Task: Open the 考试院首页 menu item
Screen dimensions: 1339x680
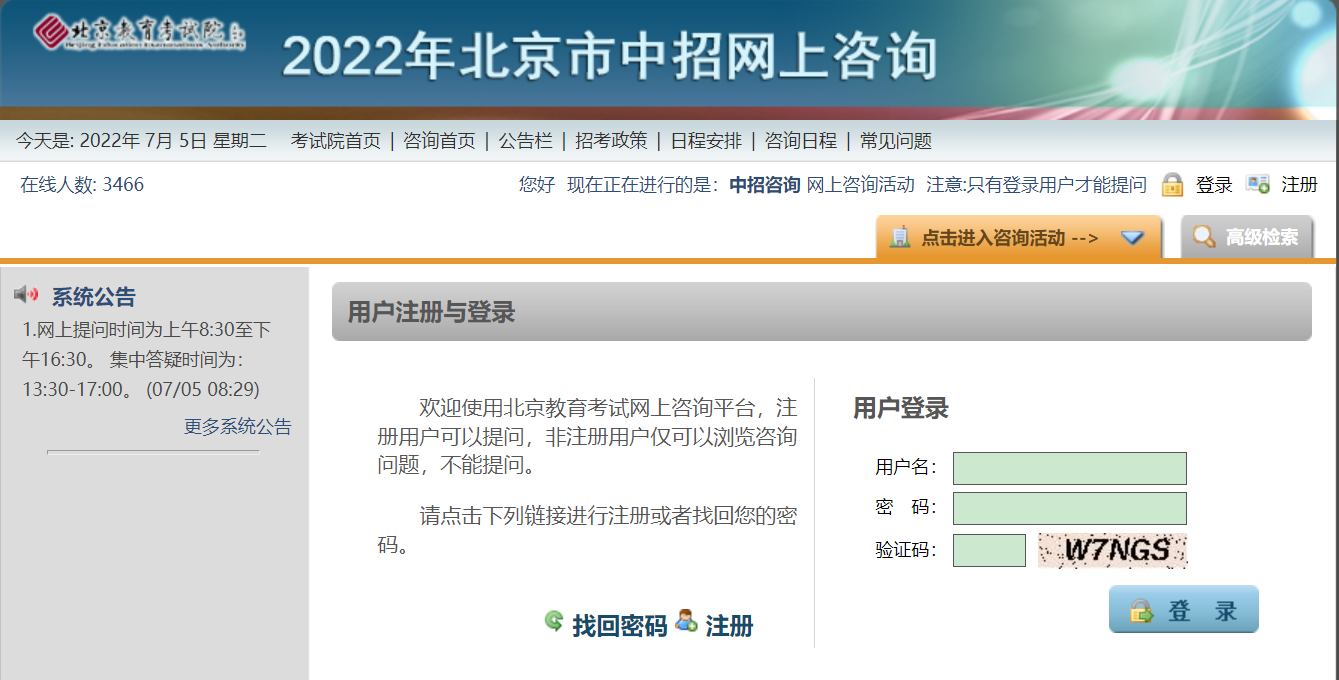Action: tap(336, 141)
